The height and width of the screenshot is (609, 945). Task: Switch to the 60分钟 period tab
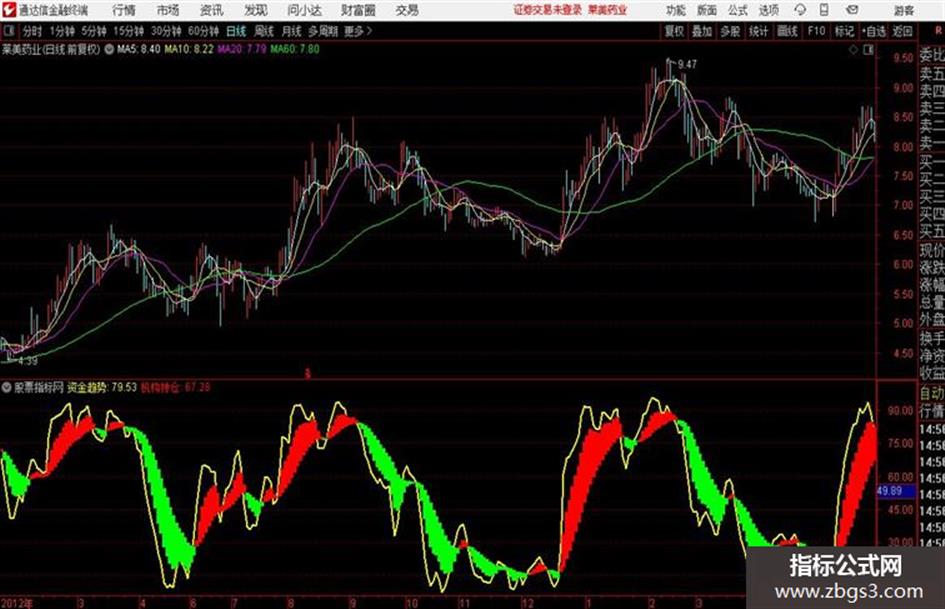click(x=204, y=31)
